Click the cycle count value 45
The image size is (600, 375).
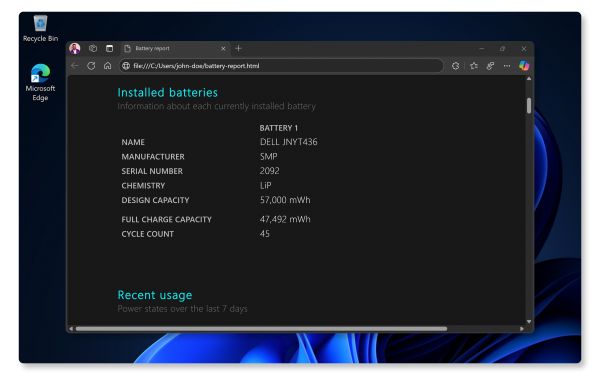click(264, 233)
